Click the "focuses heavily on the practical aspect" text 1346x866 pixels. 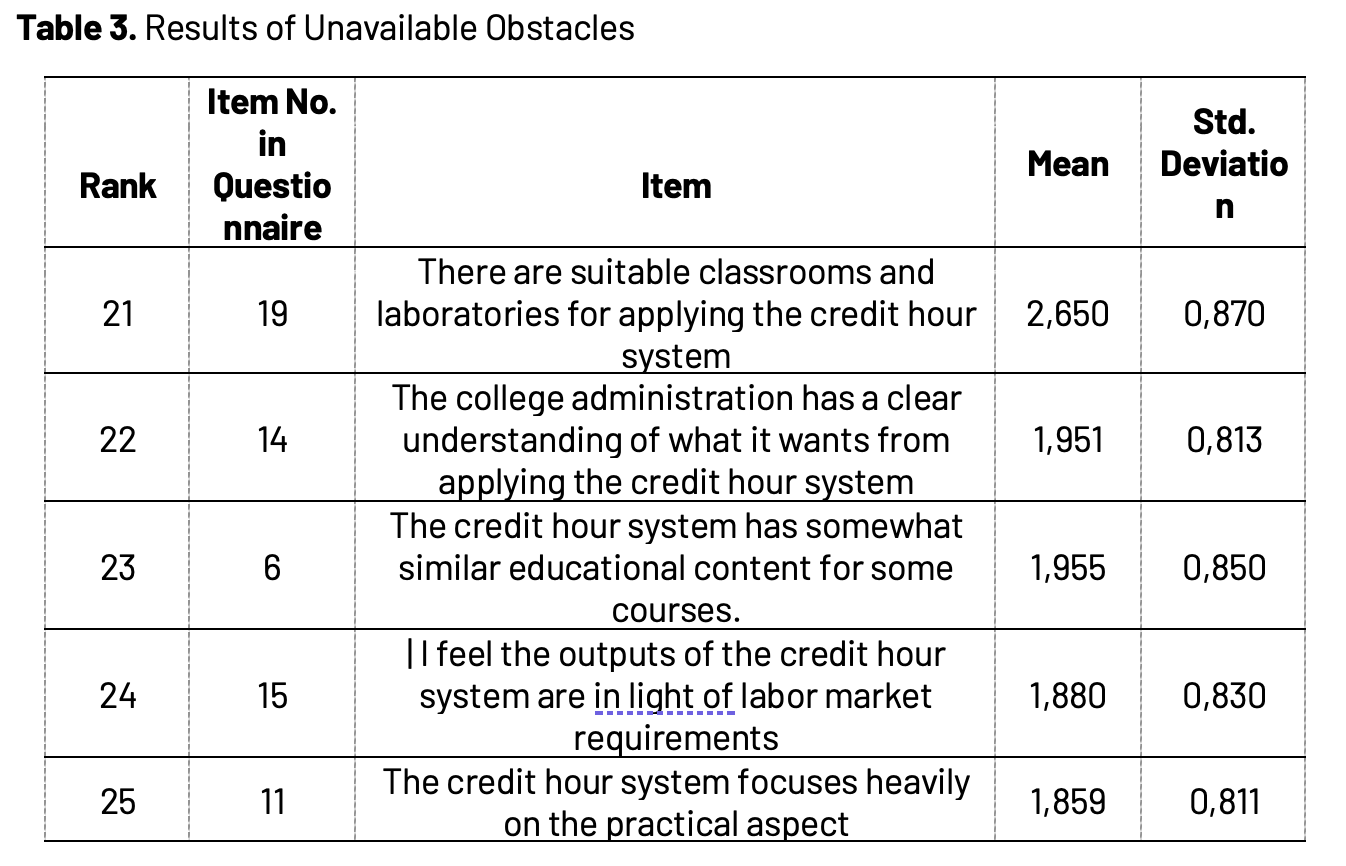(x=675, y=801)
